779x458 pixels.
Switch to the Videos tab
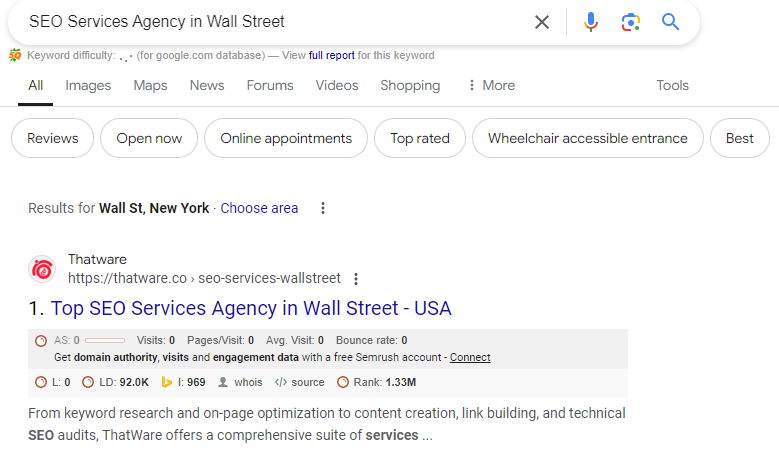[337, 85]
